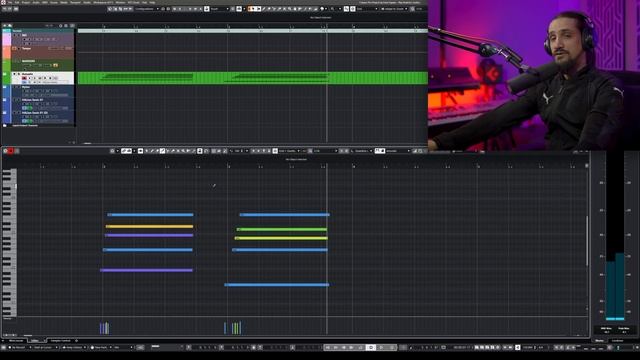
Task: Select the HALion Sonic 01 02 track name
Action: pos(35,113)
